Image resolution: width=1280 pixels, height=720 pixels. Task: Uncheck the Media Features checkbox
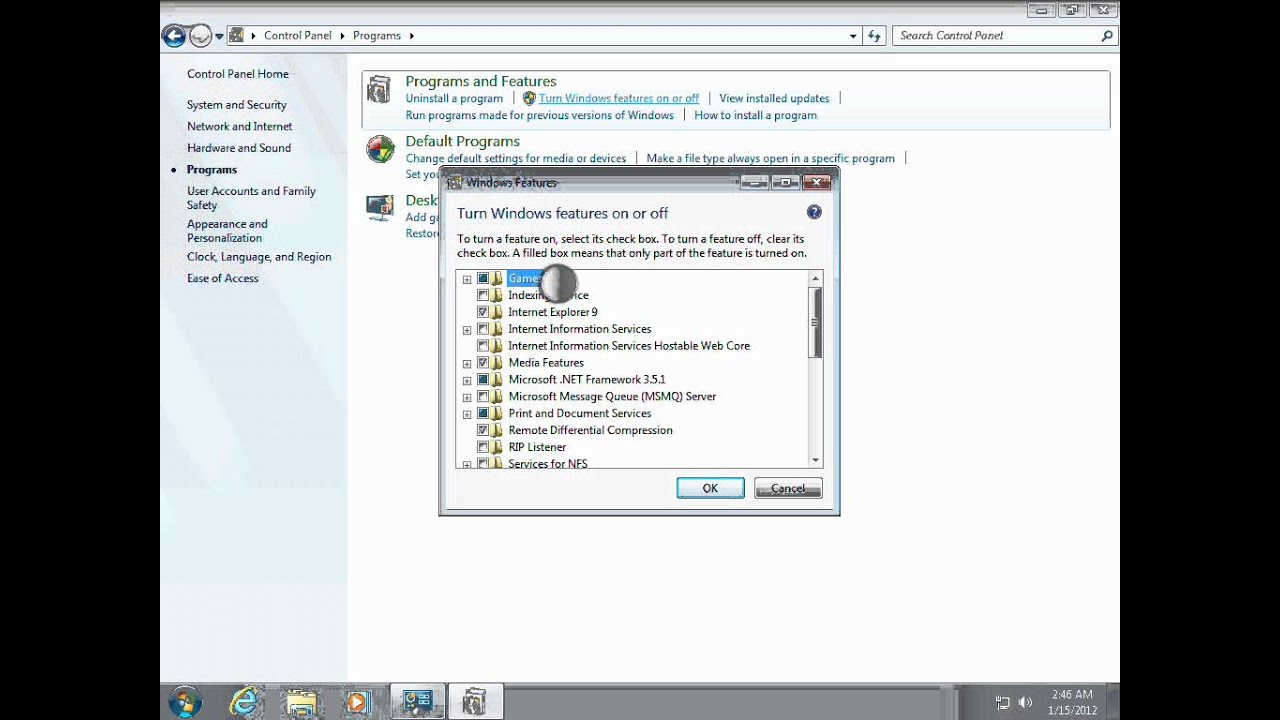point(483,362)
